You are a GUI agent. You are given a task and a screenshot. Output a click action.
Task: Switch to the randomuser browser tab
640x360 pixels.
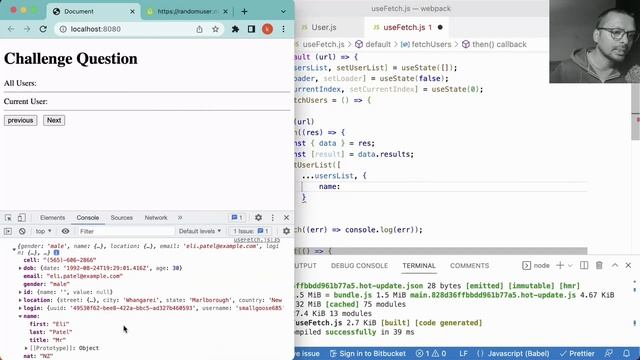187,11
